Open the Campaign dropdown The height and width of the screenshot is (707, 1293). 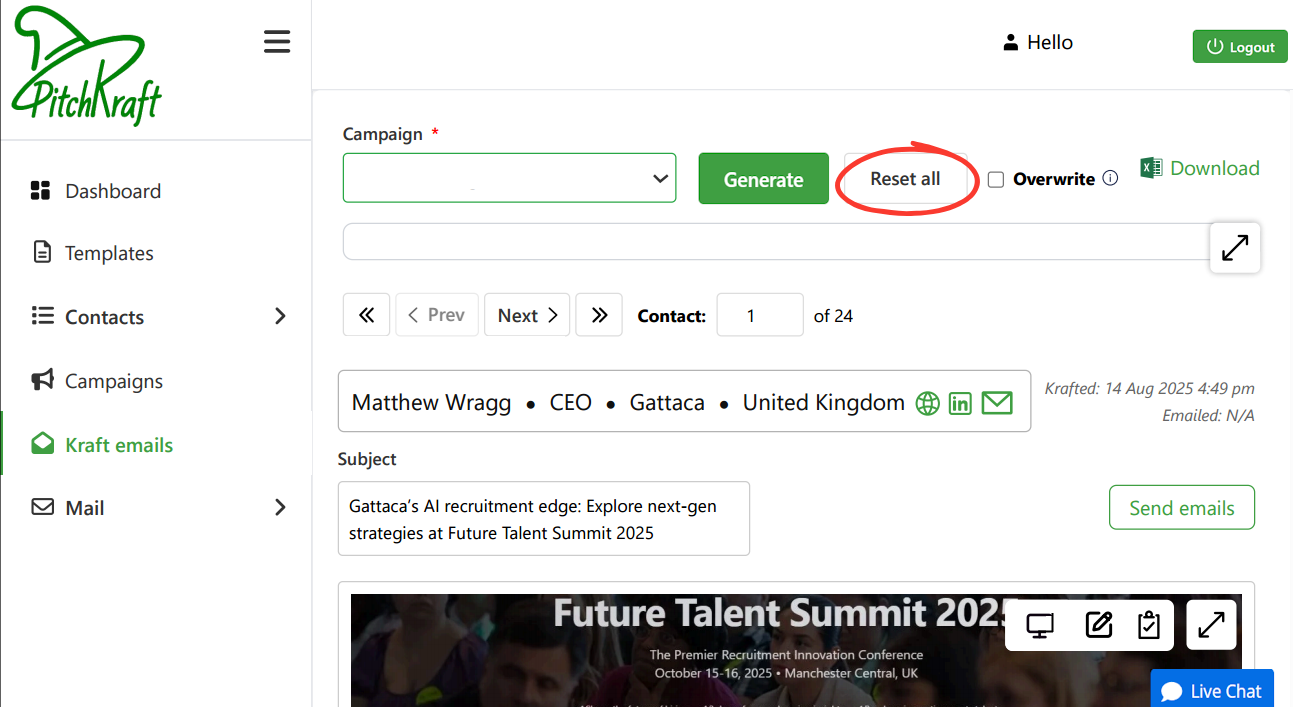(x=509, y=178)
